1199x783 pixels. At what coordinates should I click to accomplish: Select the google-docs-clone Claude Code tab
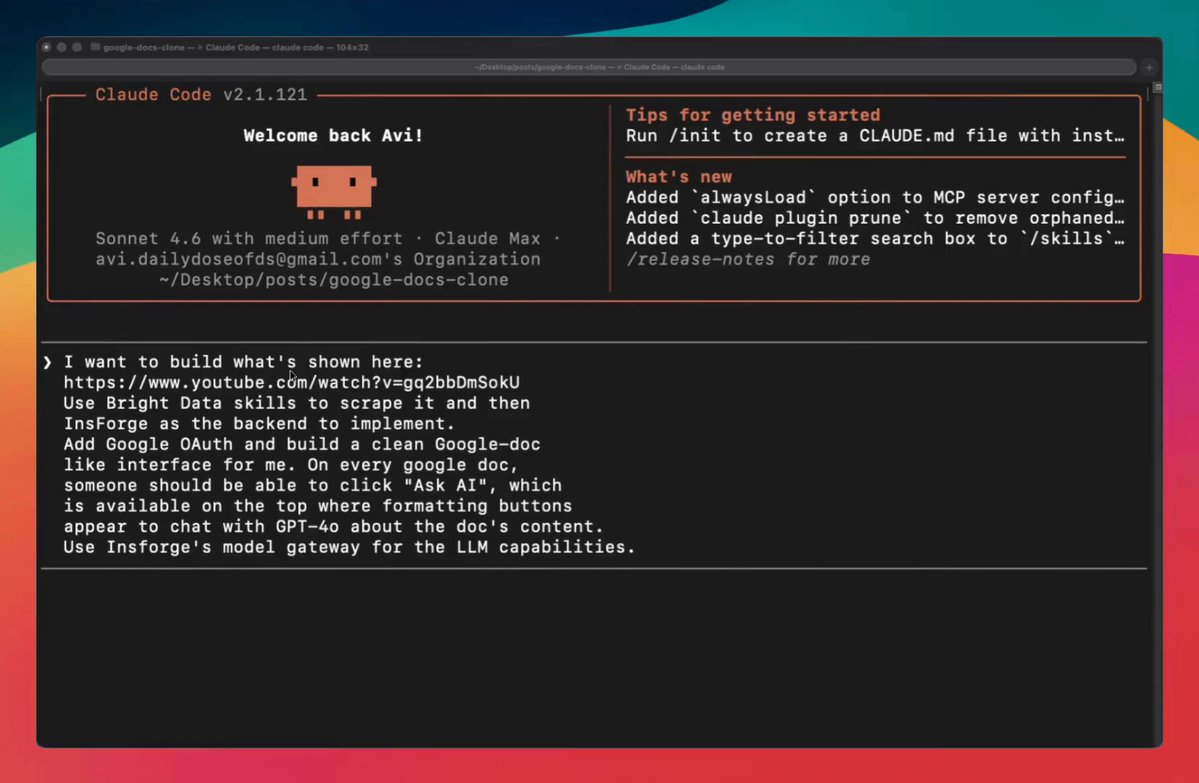(x=589, y=67)
